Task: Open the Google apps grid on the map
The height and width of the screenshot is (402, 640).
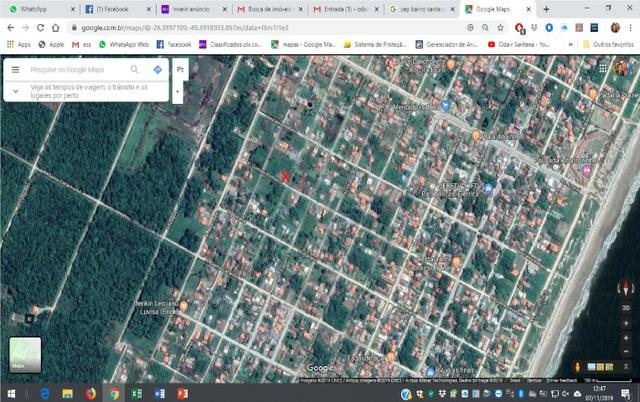Action: [603, 69]
